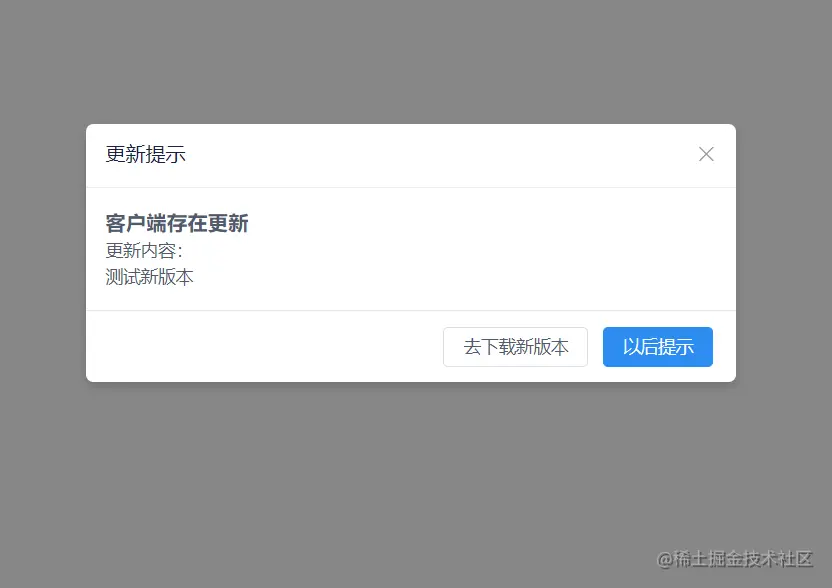Click gray backdrop left of dialog
This screenshot has width=832, height=588.
(x=42, y=253)
